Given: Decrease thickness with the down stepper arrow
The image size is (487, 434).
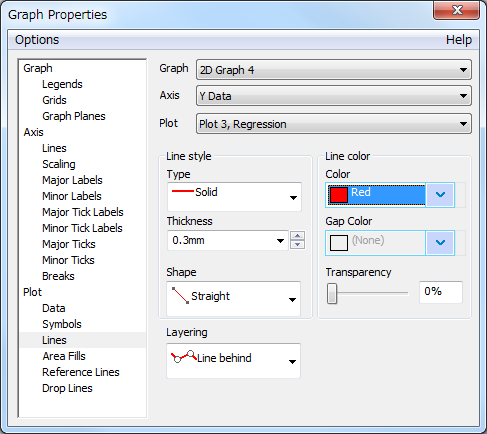Looking at the screenshot, I should (297, 244).
